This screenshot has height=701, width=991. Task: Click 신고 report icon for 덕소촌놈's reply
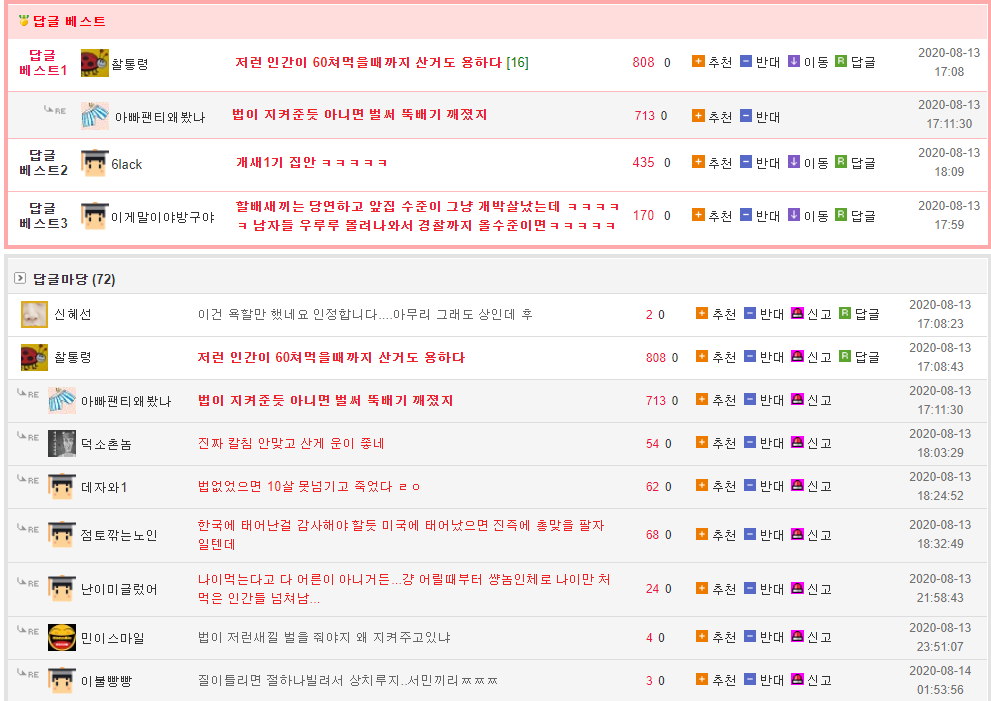[x=797, y=443]
